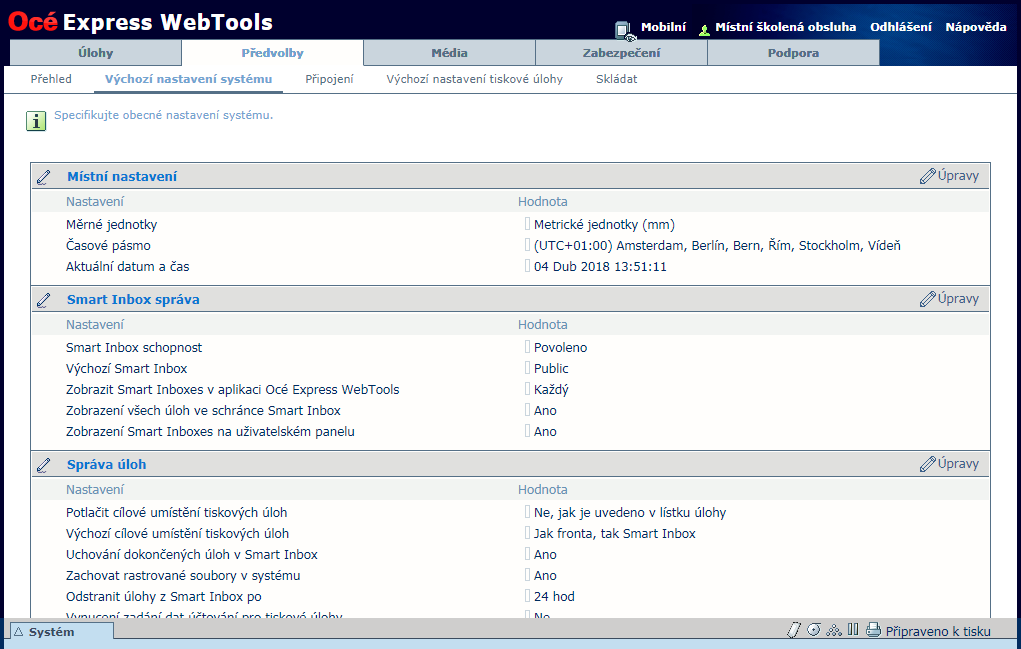Image resolution: width=1021 pixels, height=649 pixels.
Task: Click the Specifikujte obecné nastavení systému info text
Action: (163, 115)
